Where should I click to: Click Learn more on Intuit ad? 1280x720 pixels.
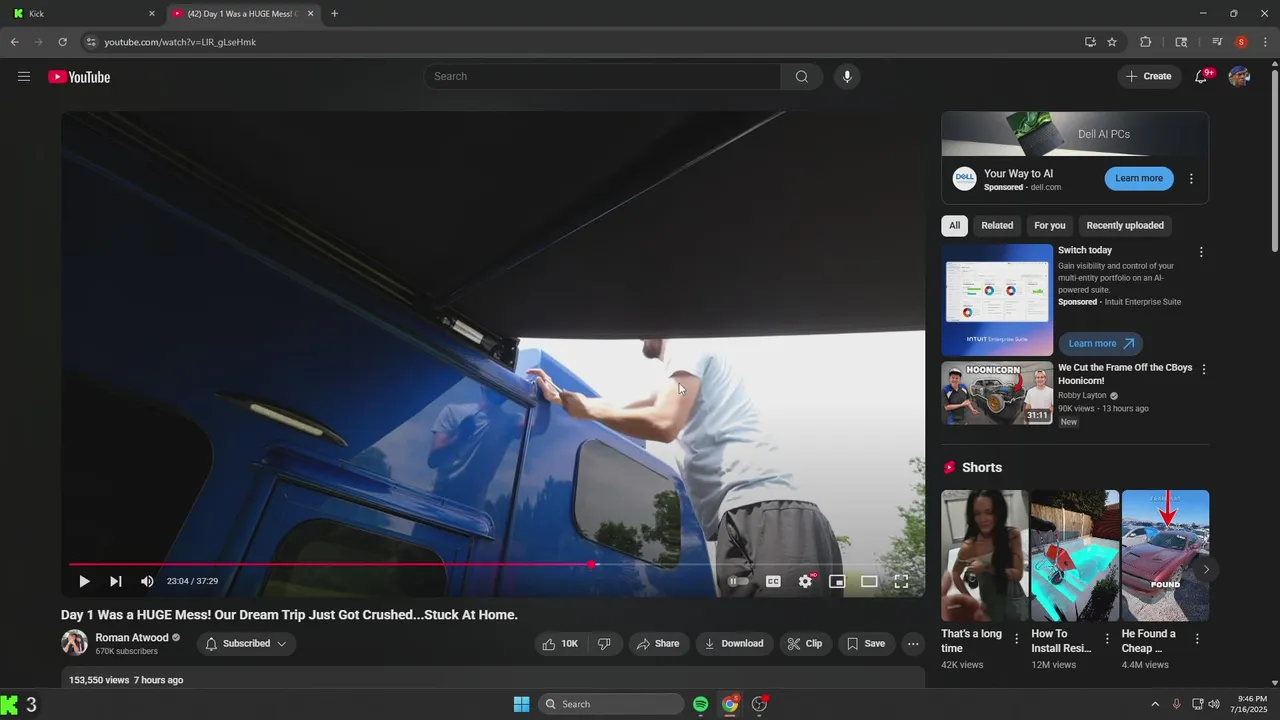pyautogui.click(x=1101, y=344)
